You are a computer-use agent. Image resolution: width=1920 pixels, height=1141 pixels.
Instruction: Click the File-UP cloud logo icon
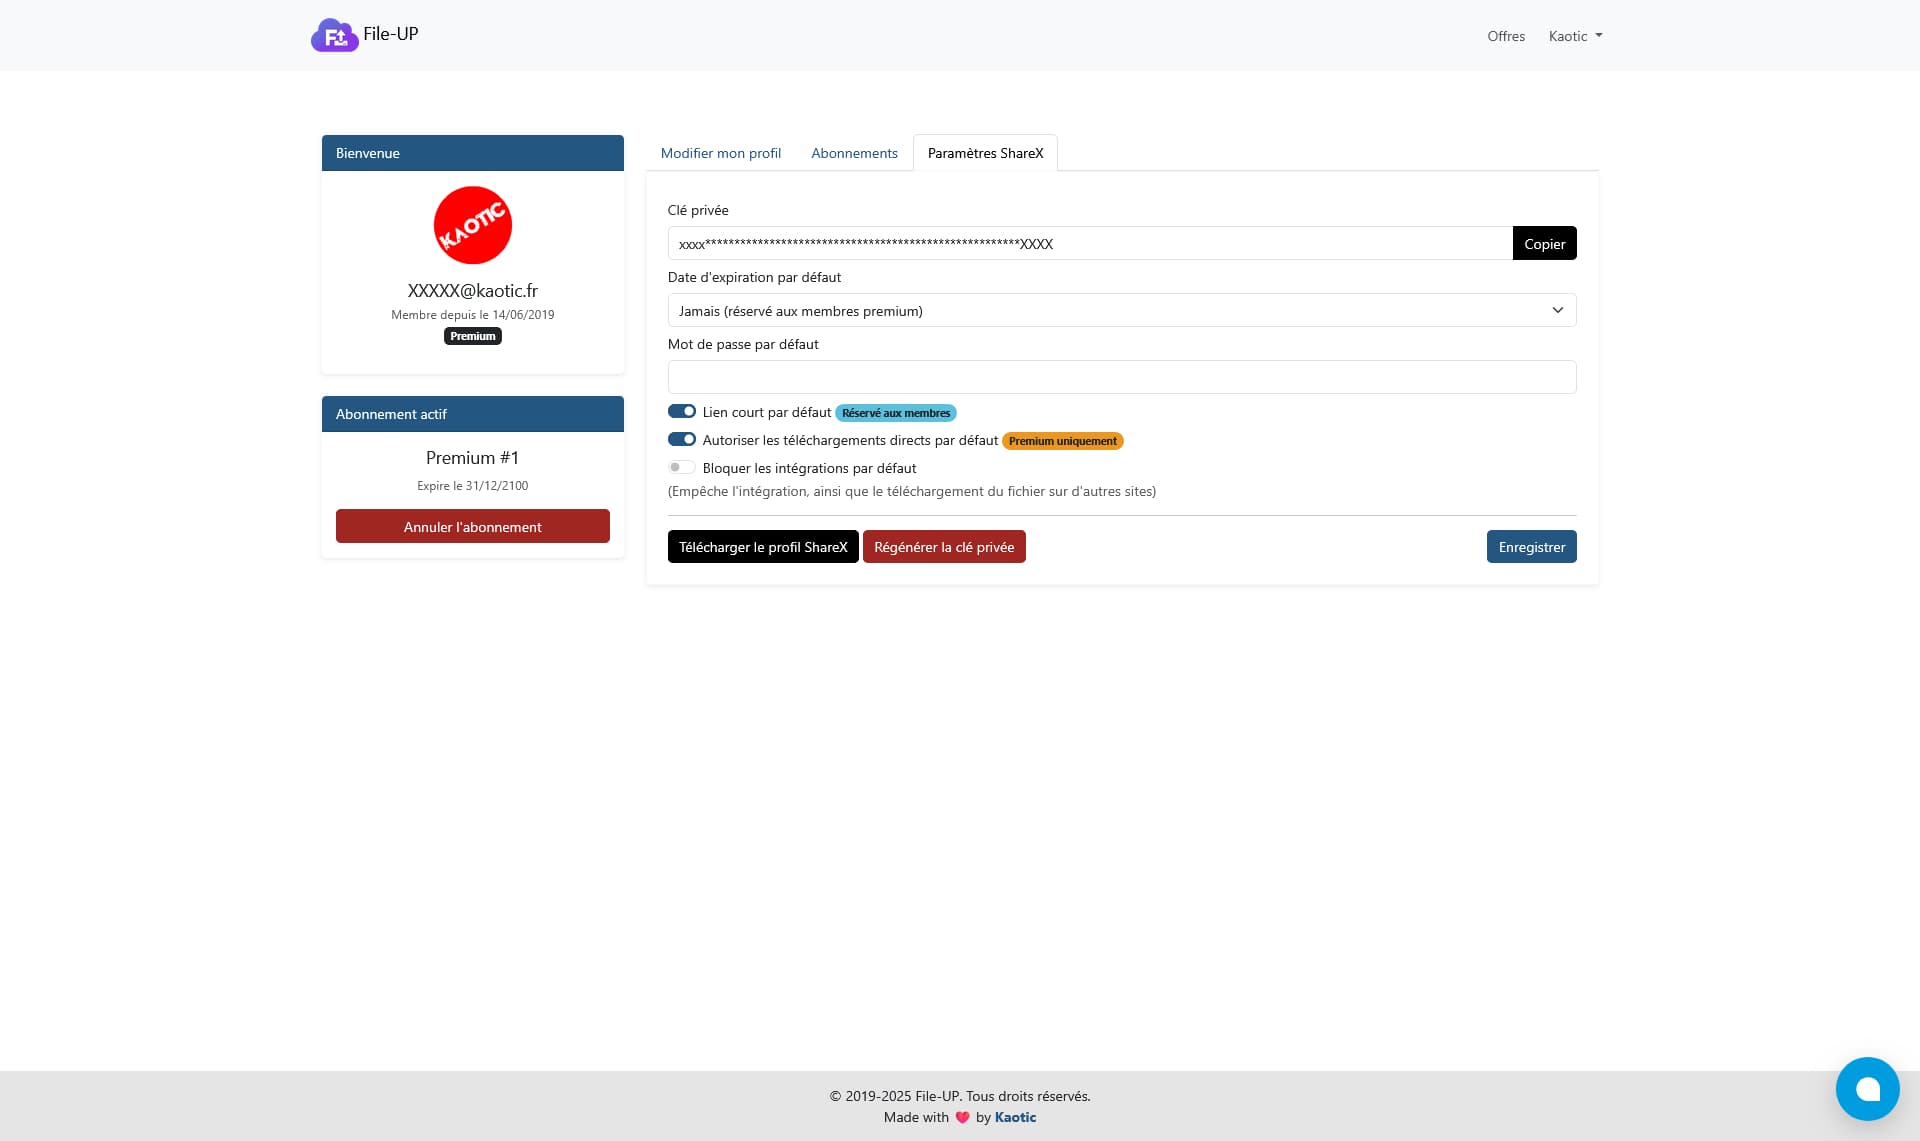pyautogui.click(x=334, y=36)
